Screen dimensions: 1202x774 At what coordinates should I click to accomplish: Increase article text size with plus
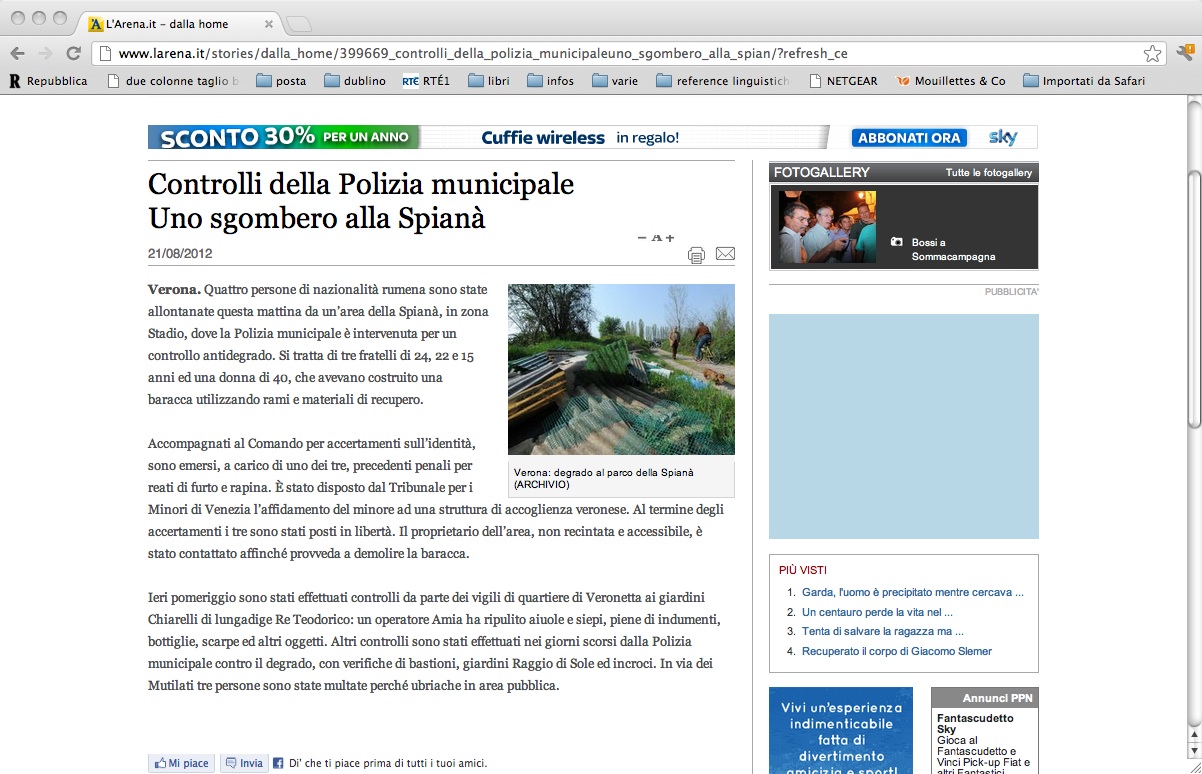(670, 238)
